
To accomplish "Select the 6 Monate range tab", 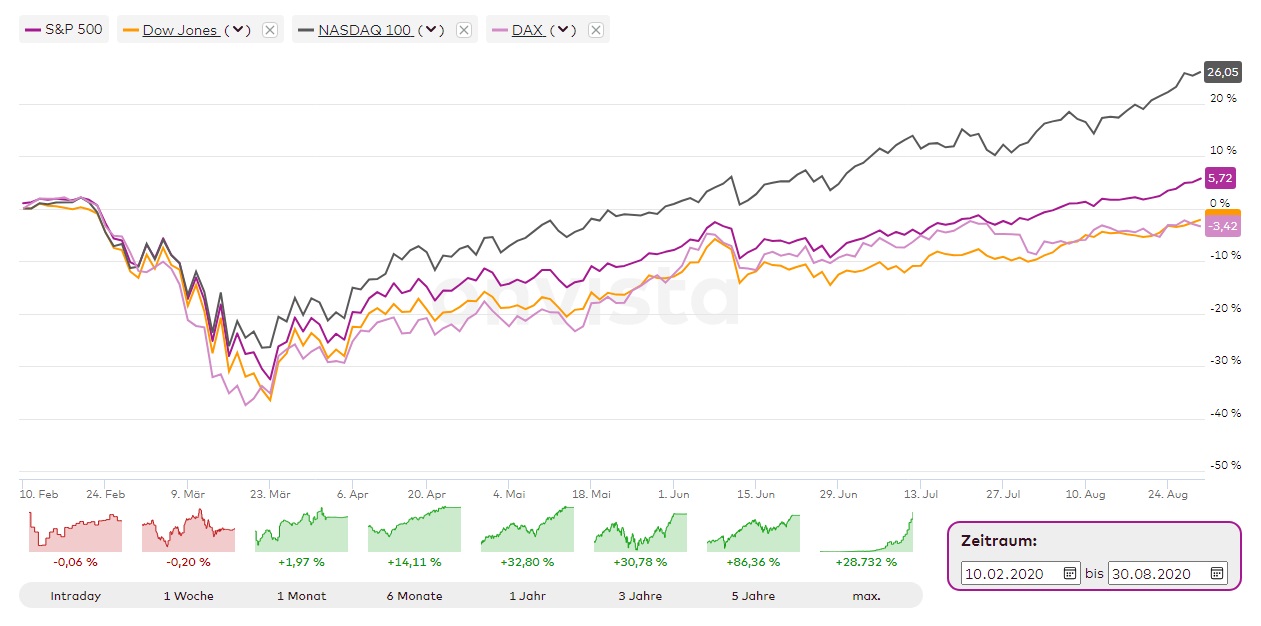I will tap(414, 596).
